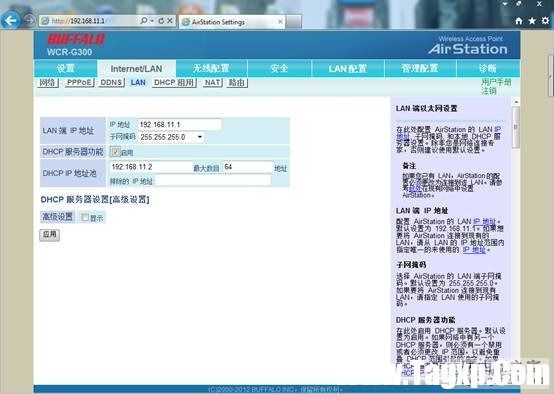Edit DHCP pool start address 192.168.11.2
Image resolution: width=554 pixels, height=394 pixels.
151,167
